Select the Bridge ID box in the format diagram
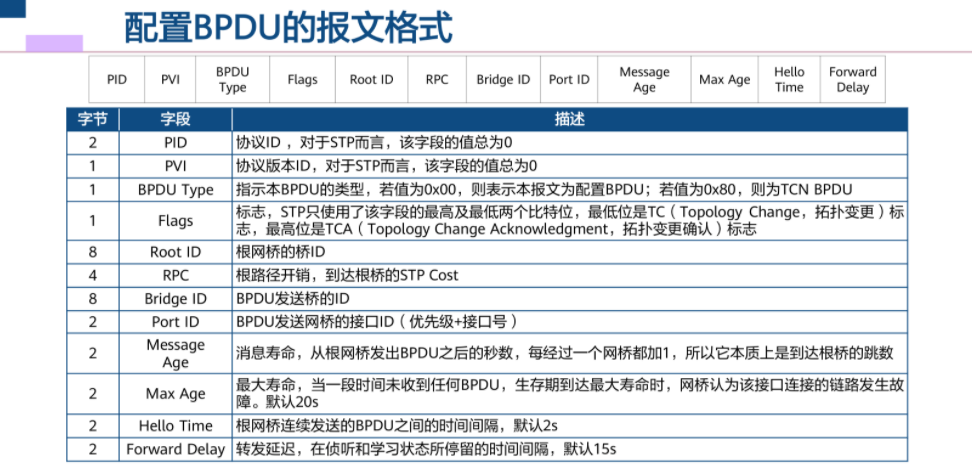The height and width of the screenshot is (467, 972). pos(503,79)
